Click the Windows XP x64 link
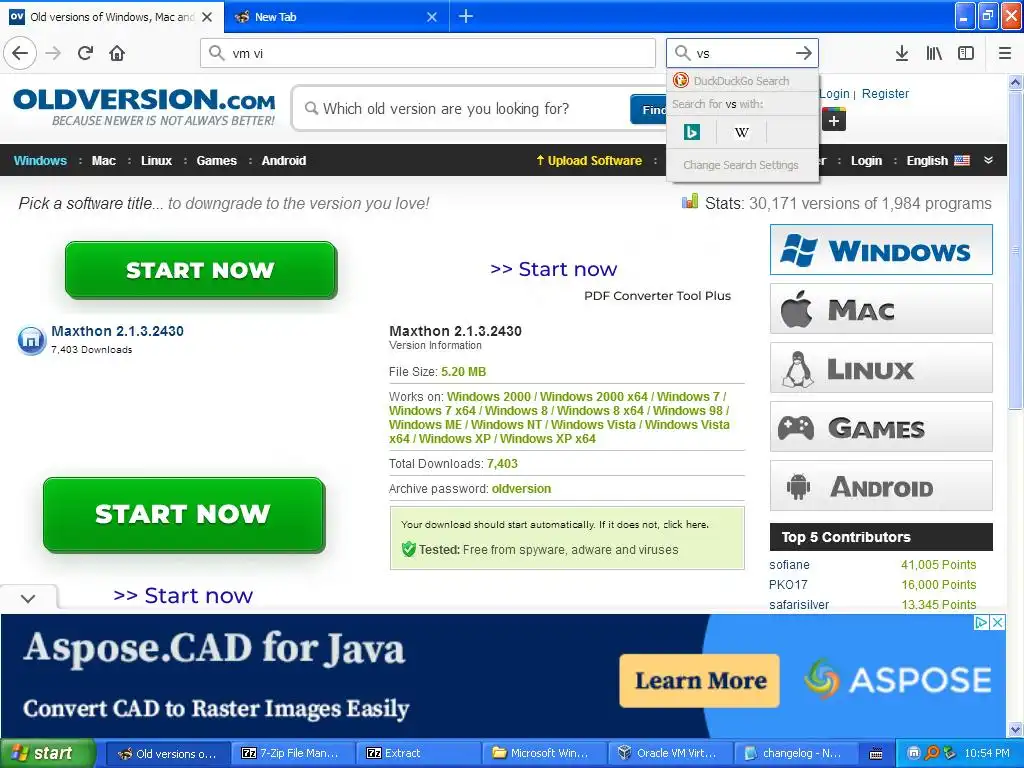This screenshot has height=768, width=1024. click(547, 439)
